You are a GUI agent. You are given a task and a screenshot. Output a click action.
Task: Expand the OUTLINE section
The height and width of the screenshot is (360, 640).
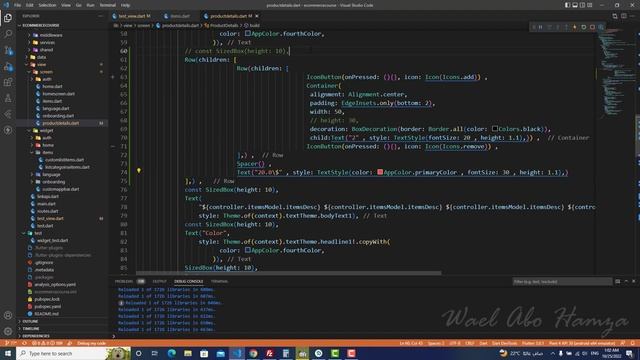click(30, 321)
